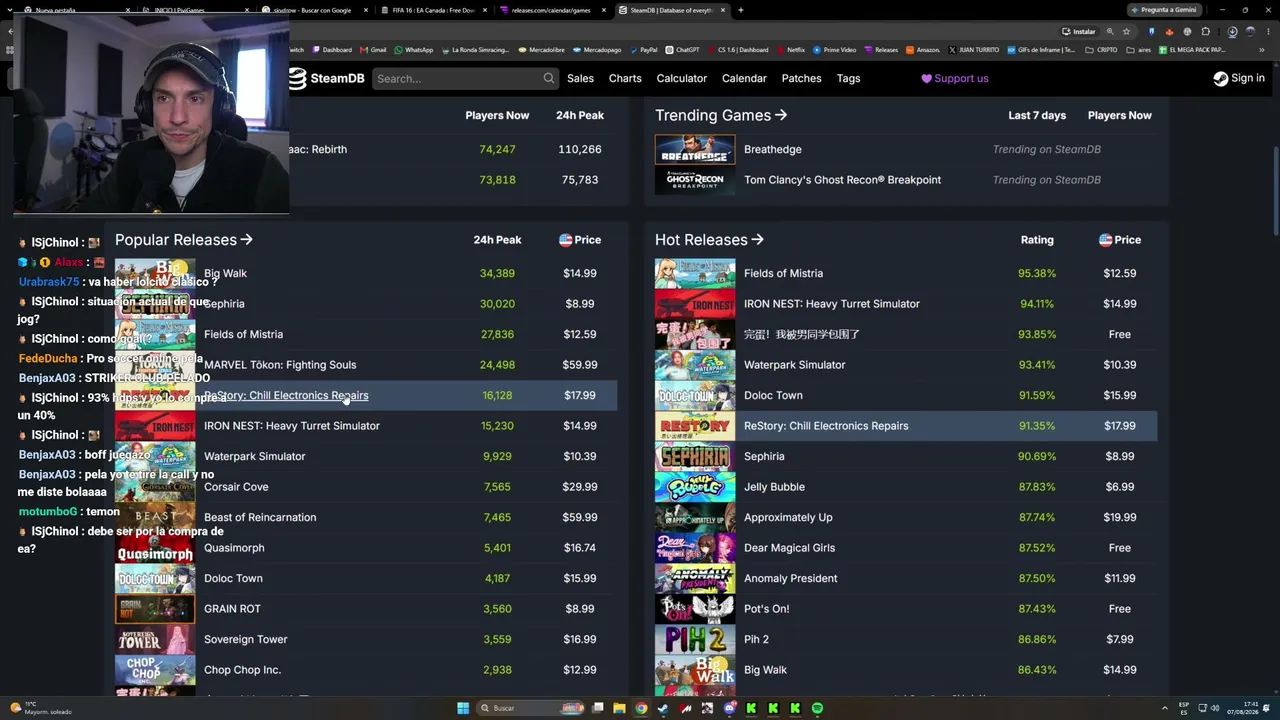Click the SteamDB logo icon
This screenshot has height=720, width=1280.
coord(297,79)
